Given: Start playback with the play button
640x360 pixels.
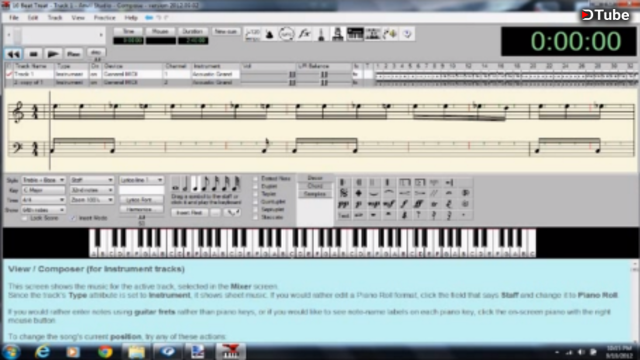Looking at the screenshot, I should [53, 53].
